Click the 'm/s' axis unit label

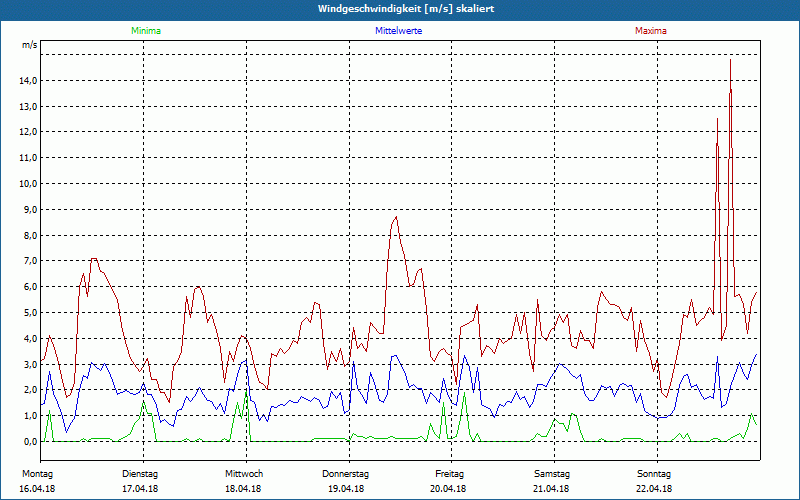click(x=30, y=45)
